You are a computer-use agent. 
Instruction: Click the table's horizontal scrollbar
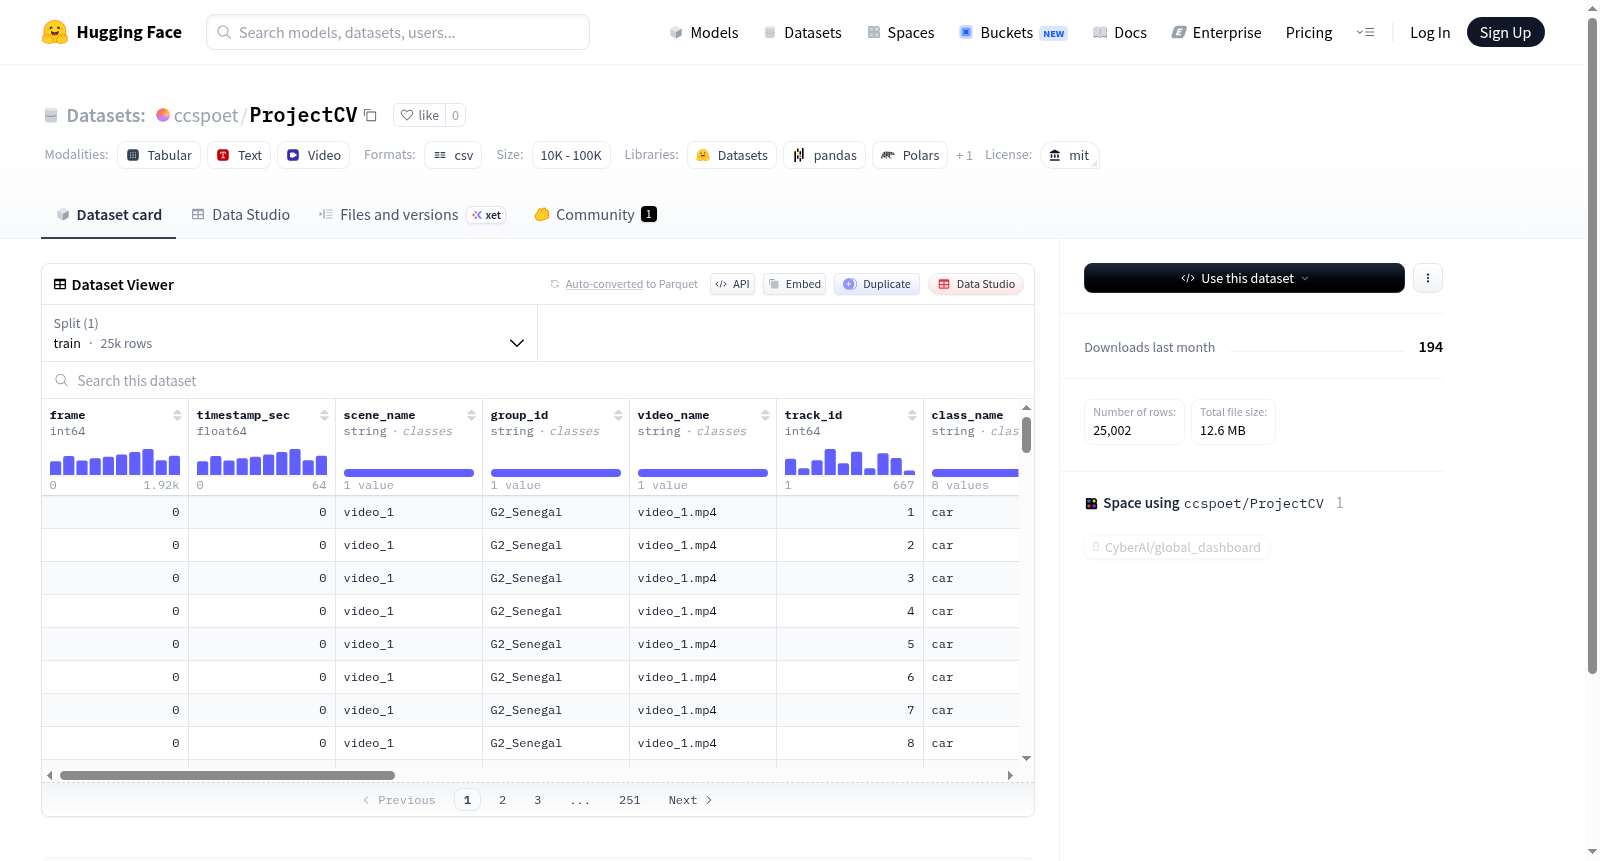[x=227, y=775]
